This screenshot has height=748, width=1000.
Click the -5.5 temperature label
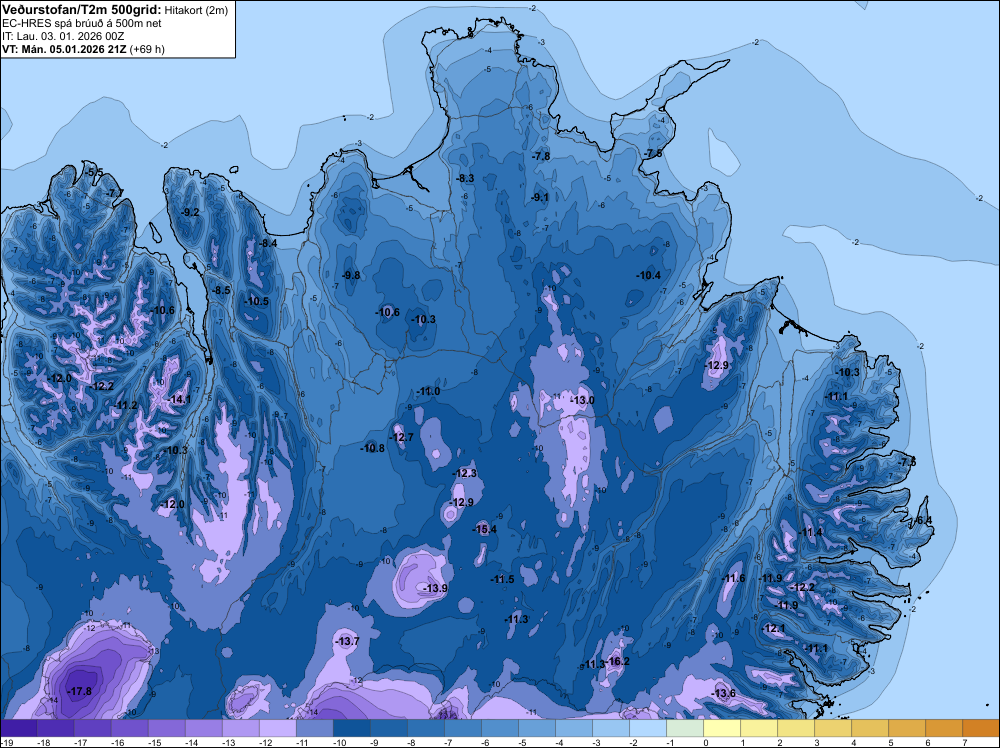point(94,172)
